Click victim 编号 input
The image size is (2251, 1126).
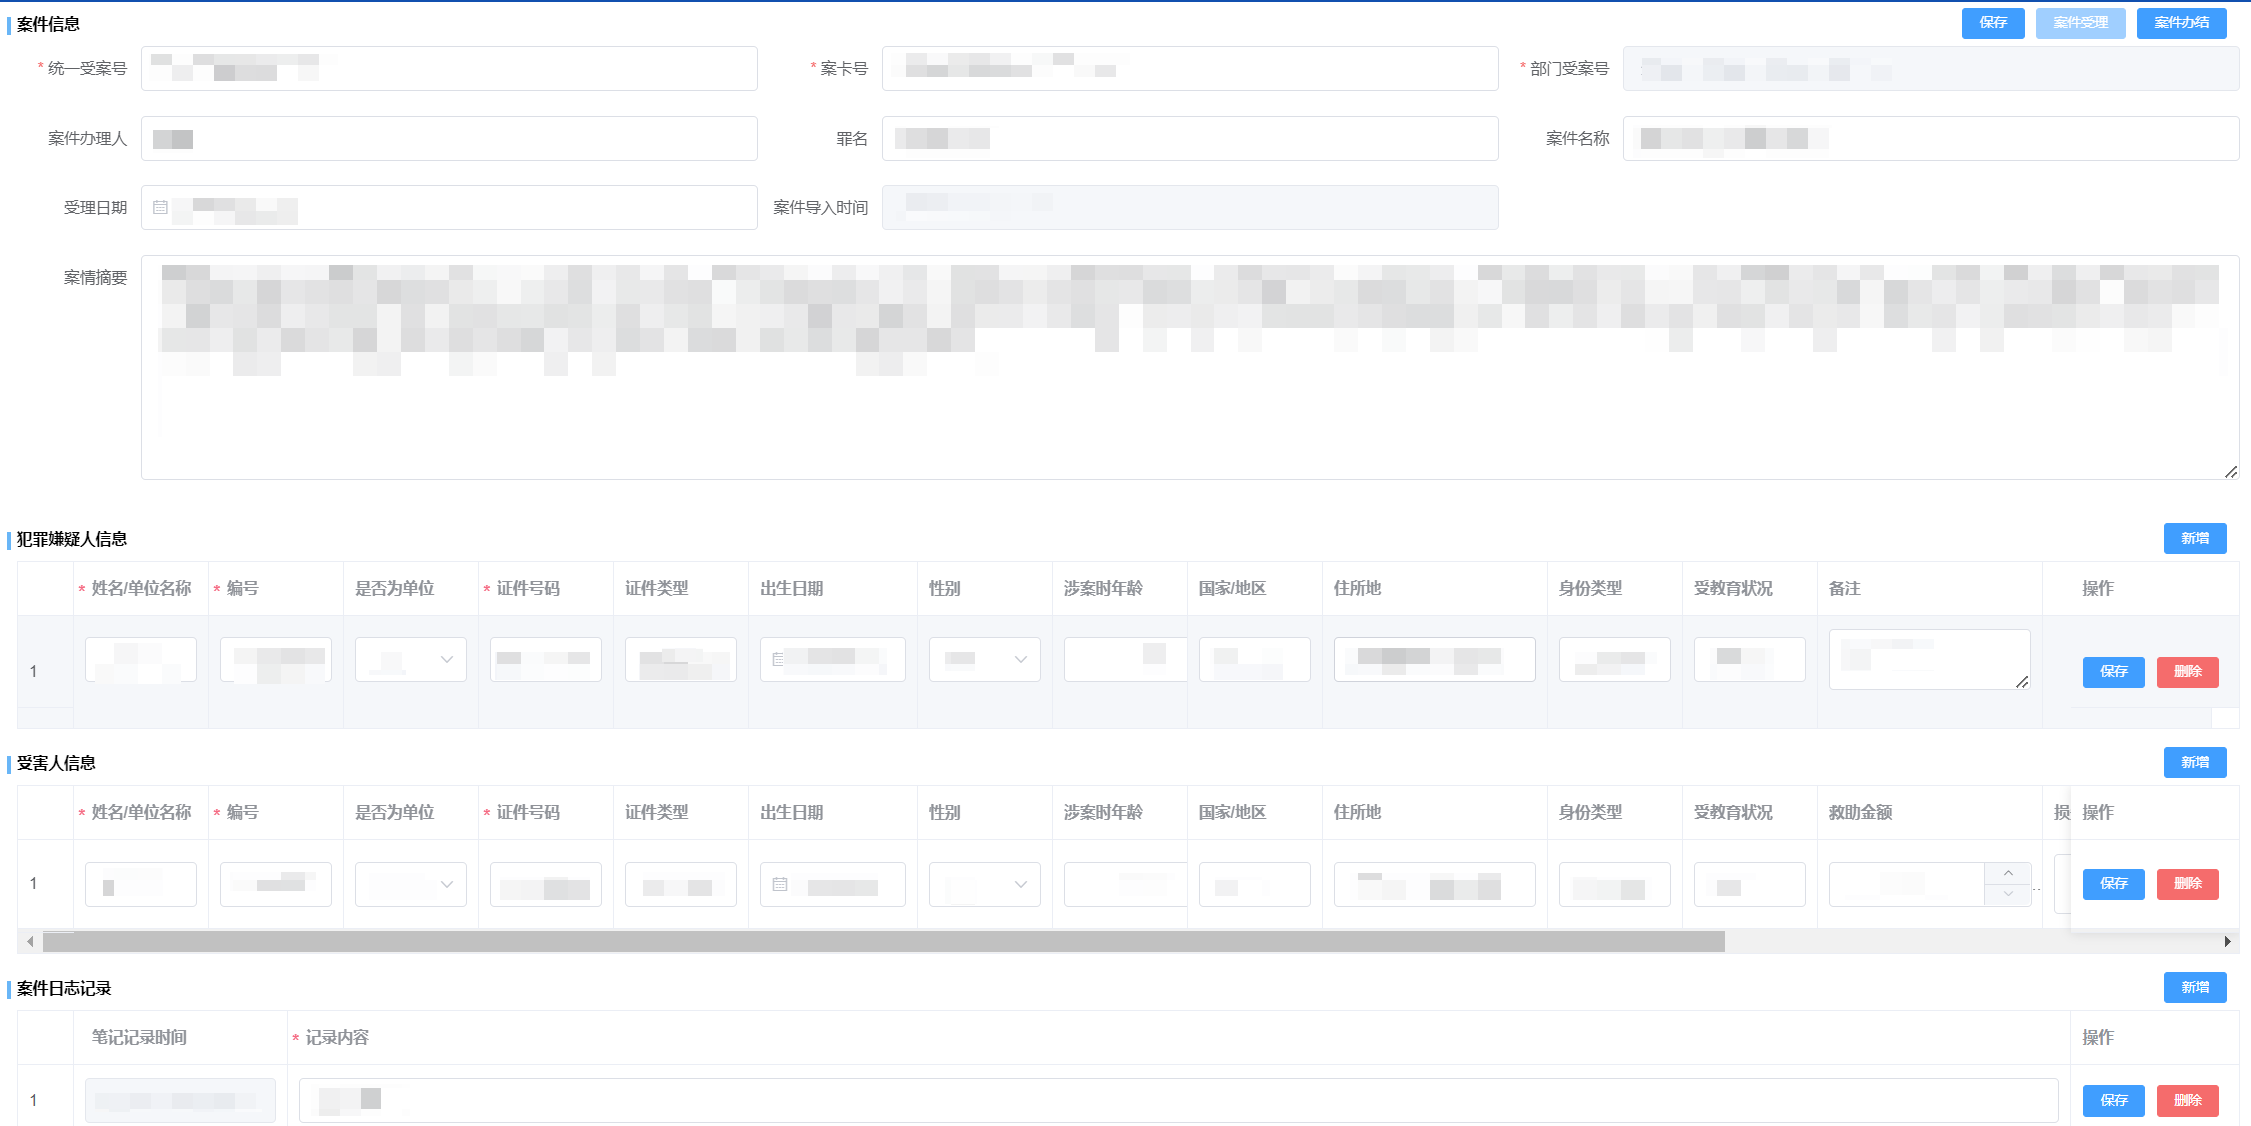point(276,884)
